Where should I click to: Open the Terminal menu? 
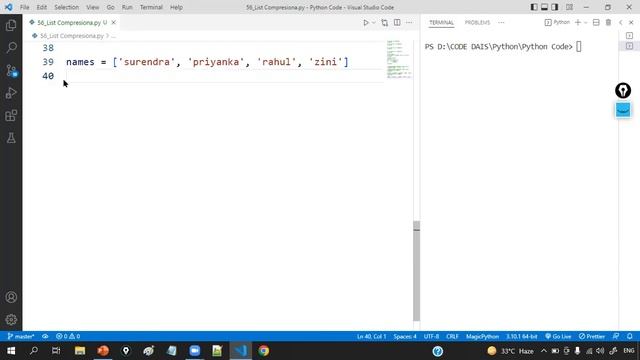click(151, 7)
